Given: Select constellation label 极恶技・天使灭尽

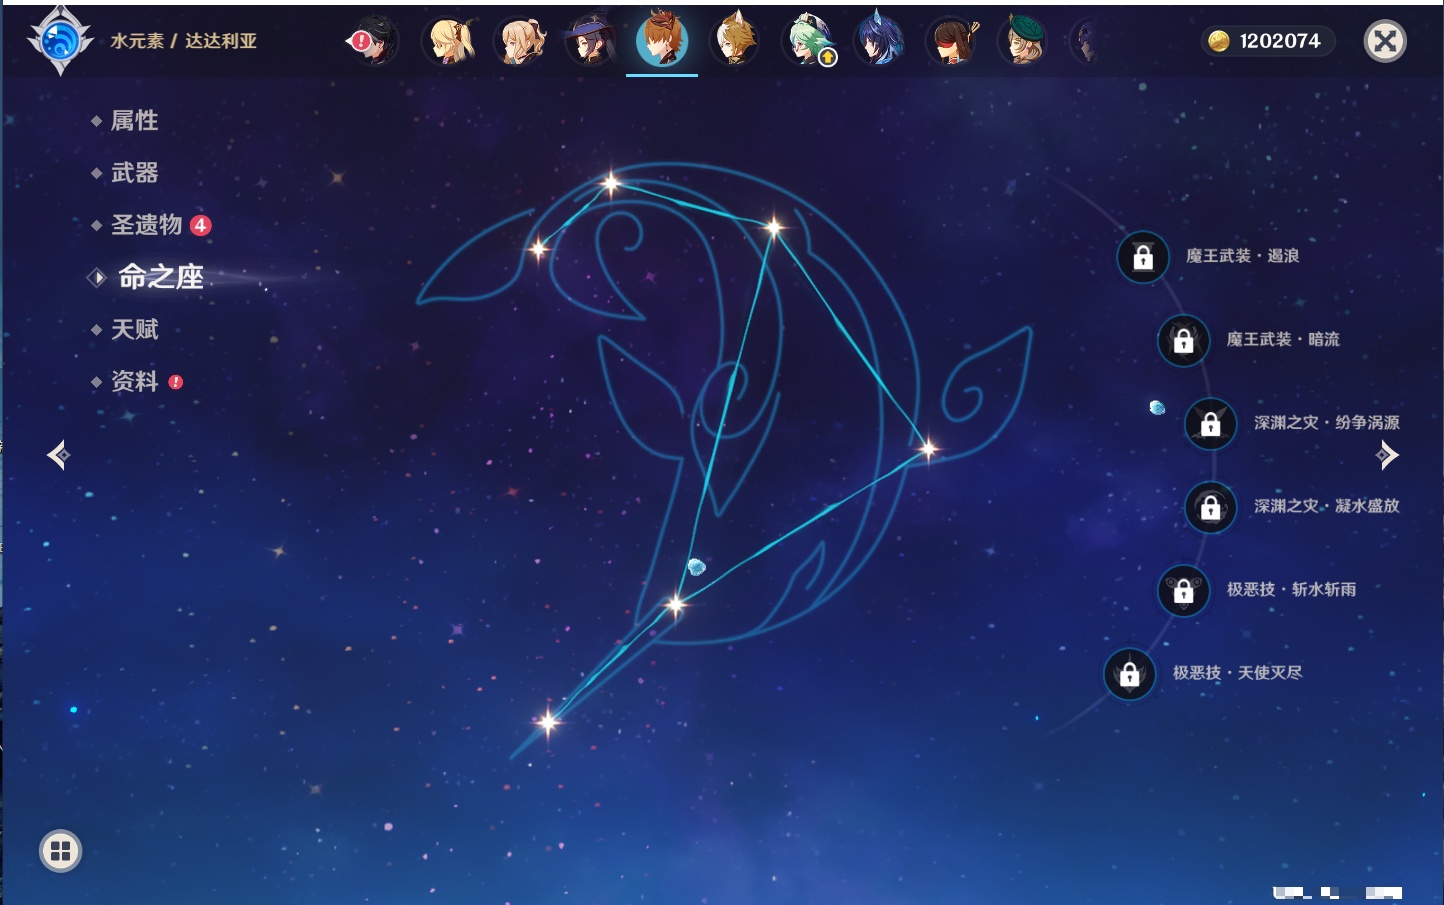Looking at the screenshot, I should point(1238,672).
